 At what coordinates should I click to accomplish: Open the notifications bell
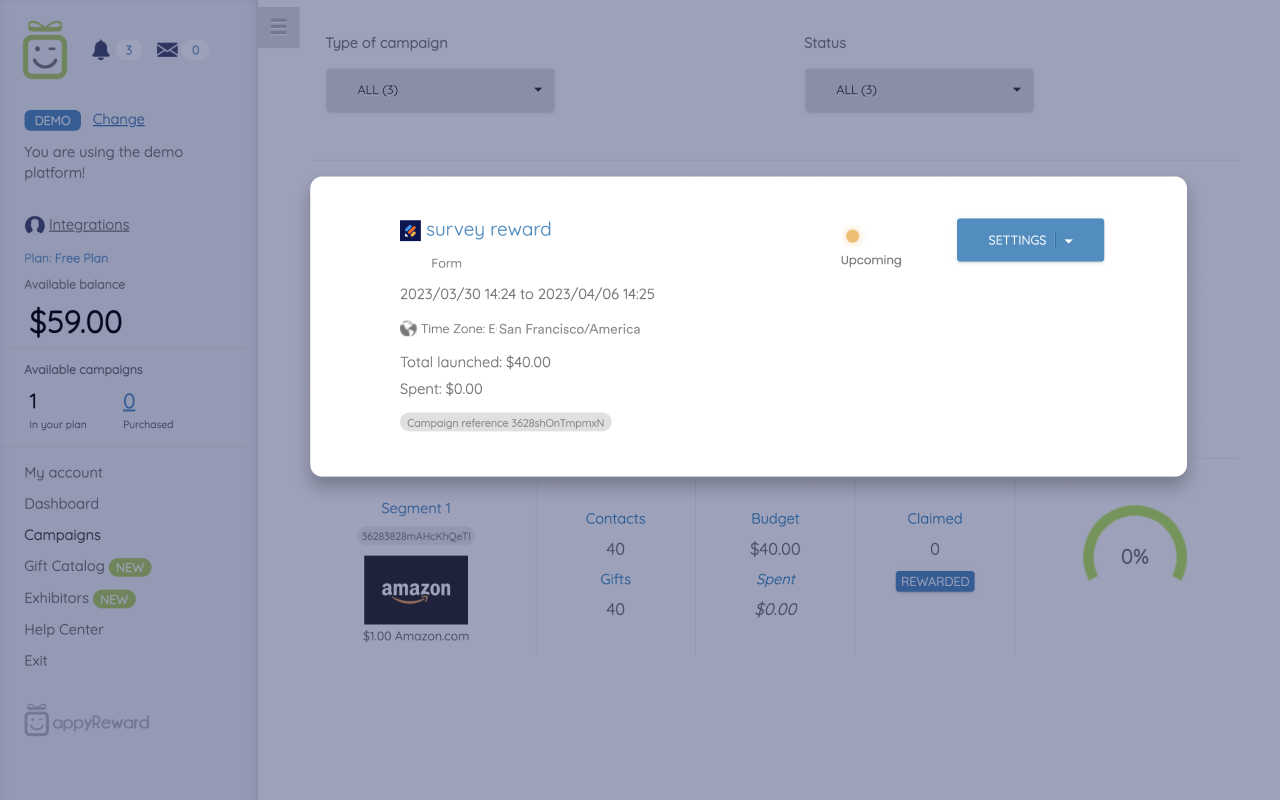(100, 49)
